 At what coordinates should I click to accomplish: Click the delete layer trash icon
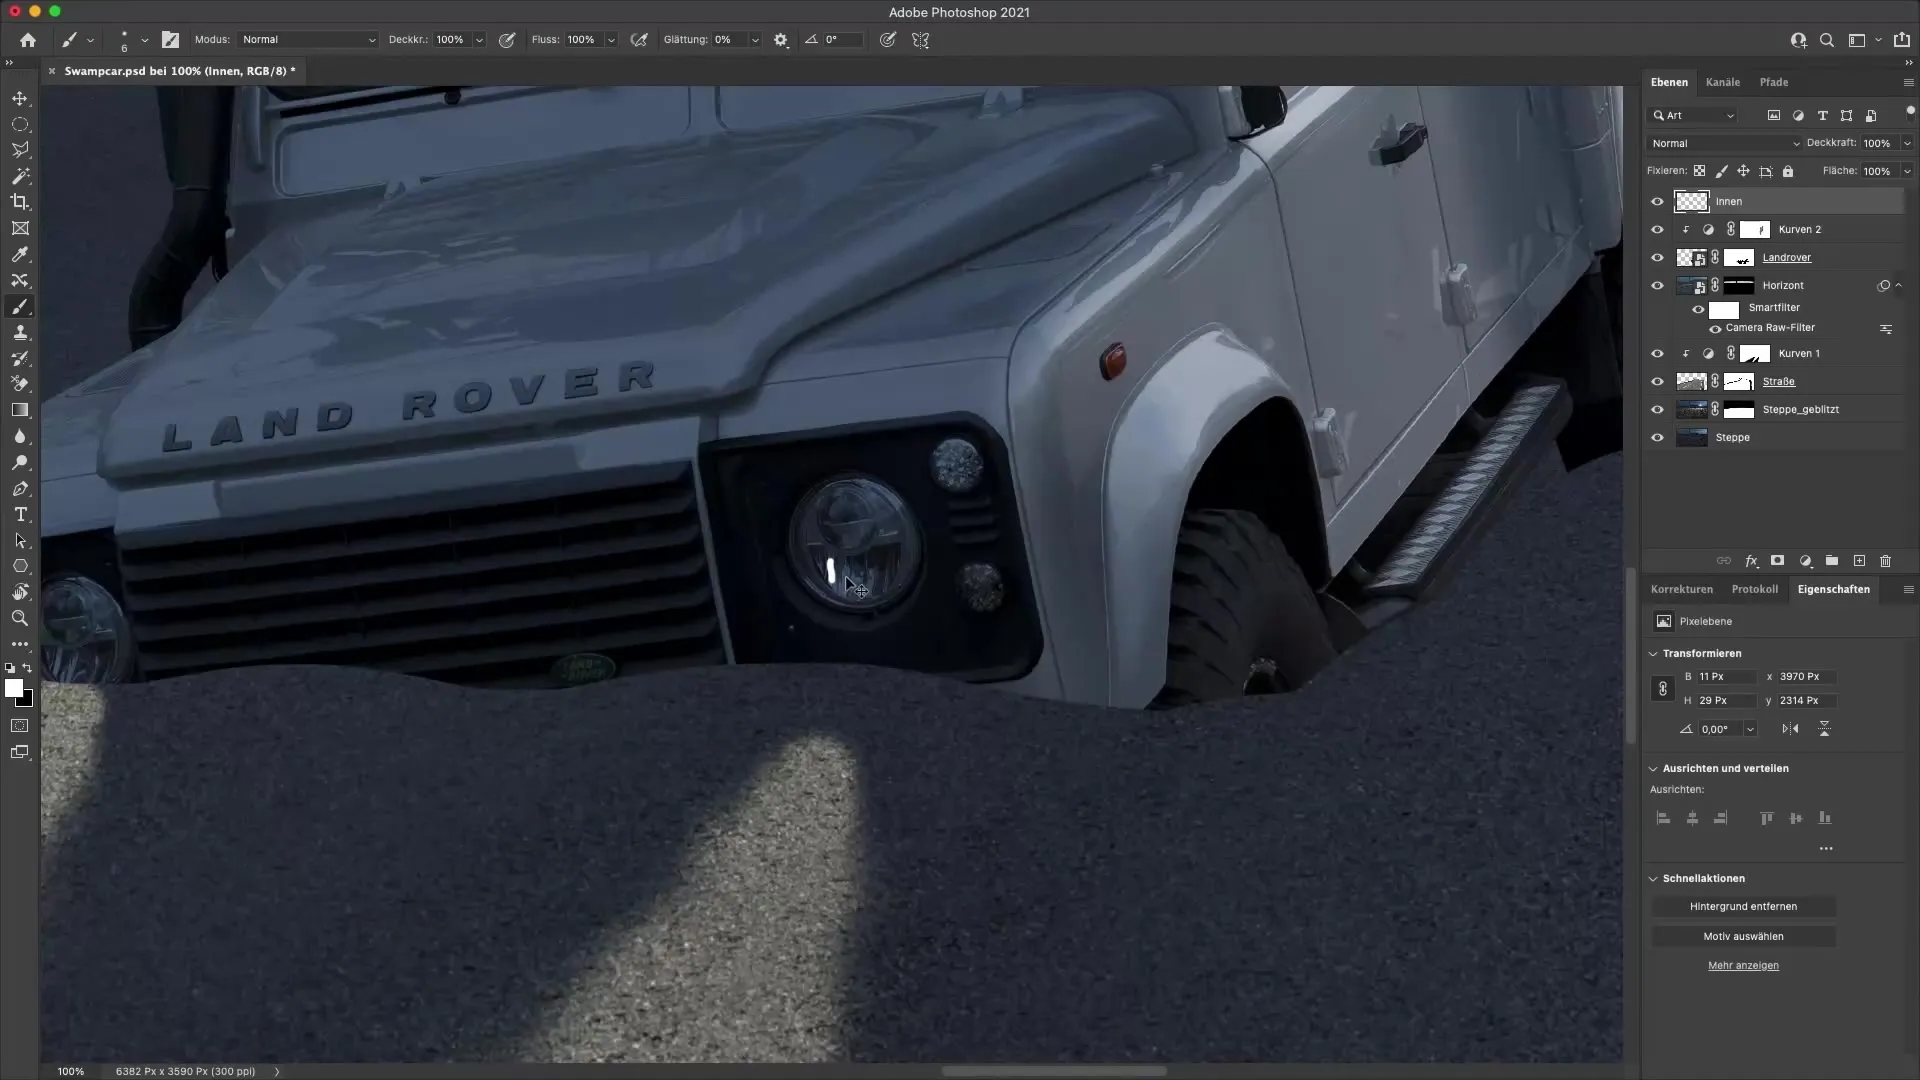pos(1886,561)
